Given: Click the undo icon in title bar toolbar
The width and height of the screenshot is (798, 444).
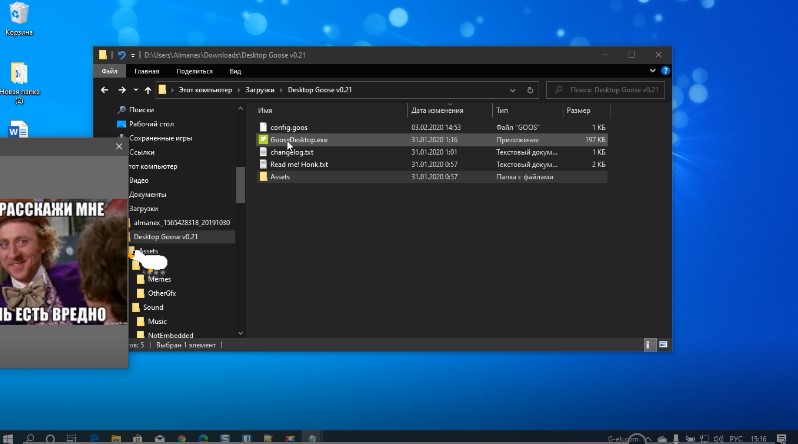Looking at the screenshot, I should (121, 55).
